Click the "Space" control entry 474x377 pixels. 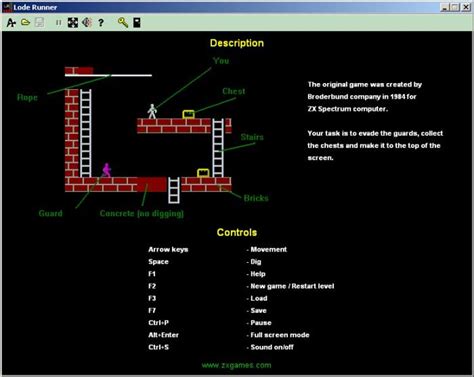pyautogui.click(x=158, y=262)
